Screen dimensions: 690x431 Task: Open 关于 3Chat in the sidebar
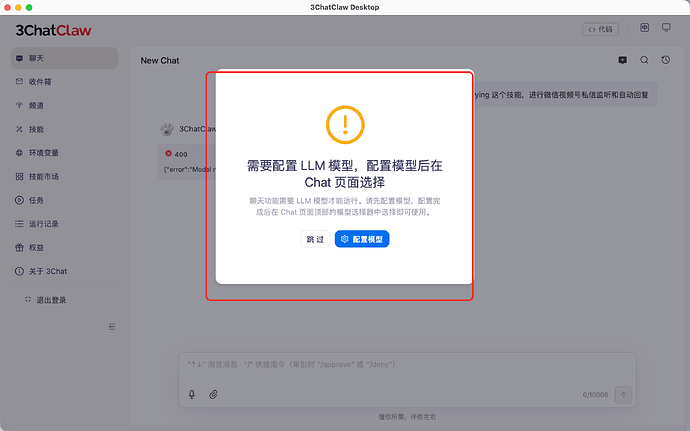tap(64, 271)
